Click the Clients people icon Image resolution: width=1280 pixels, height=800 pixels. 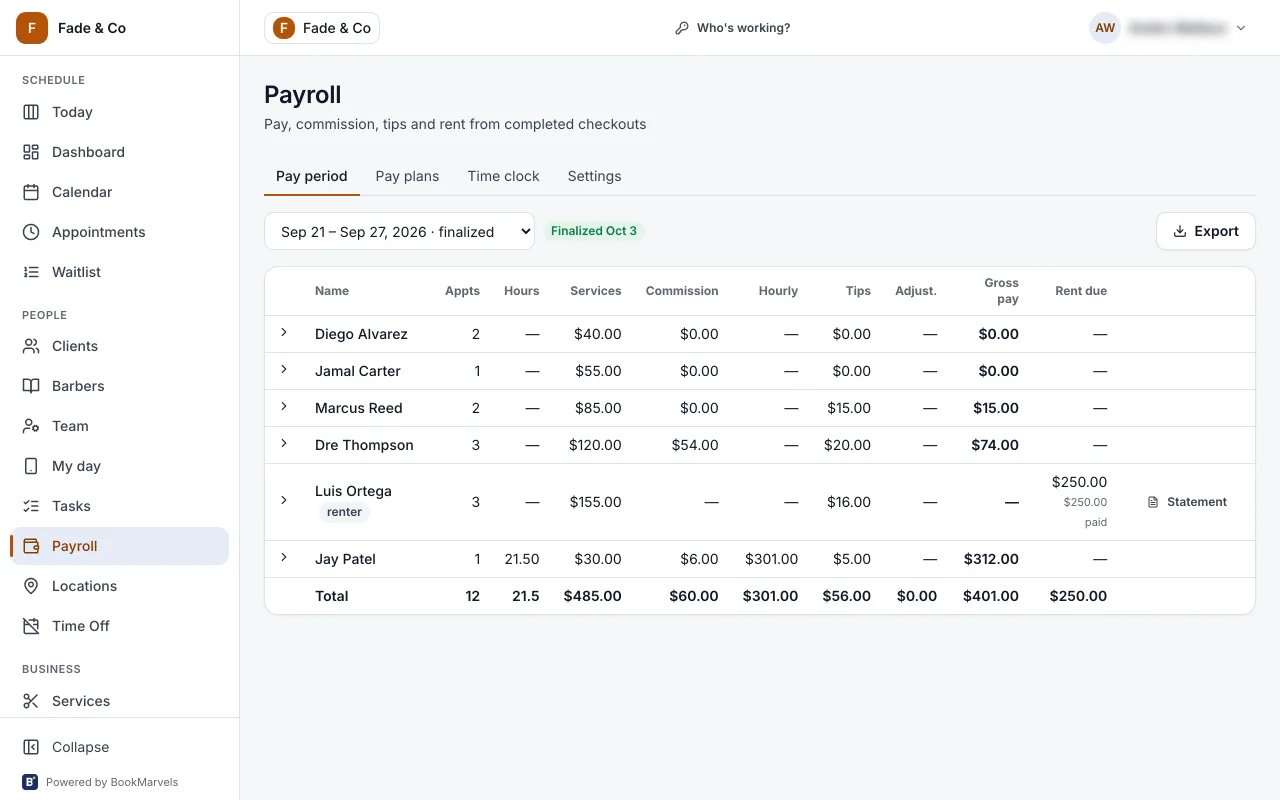31,346
